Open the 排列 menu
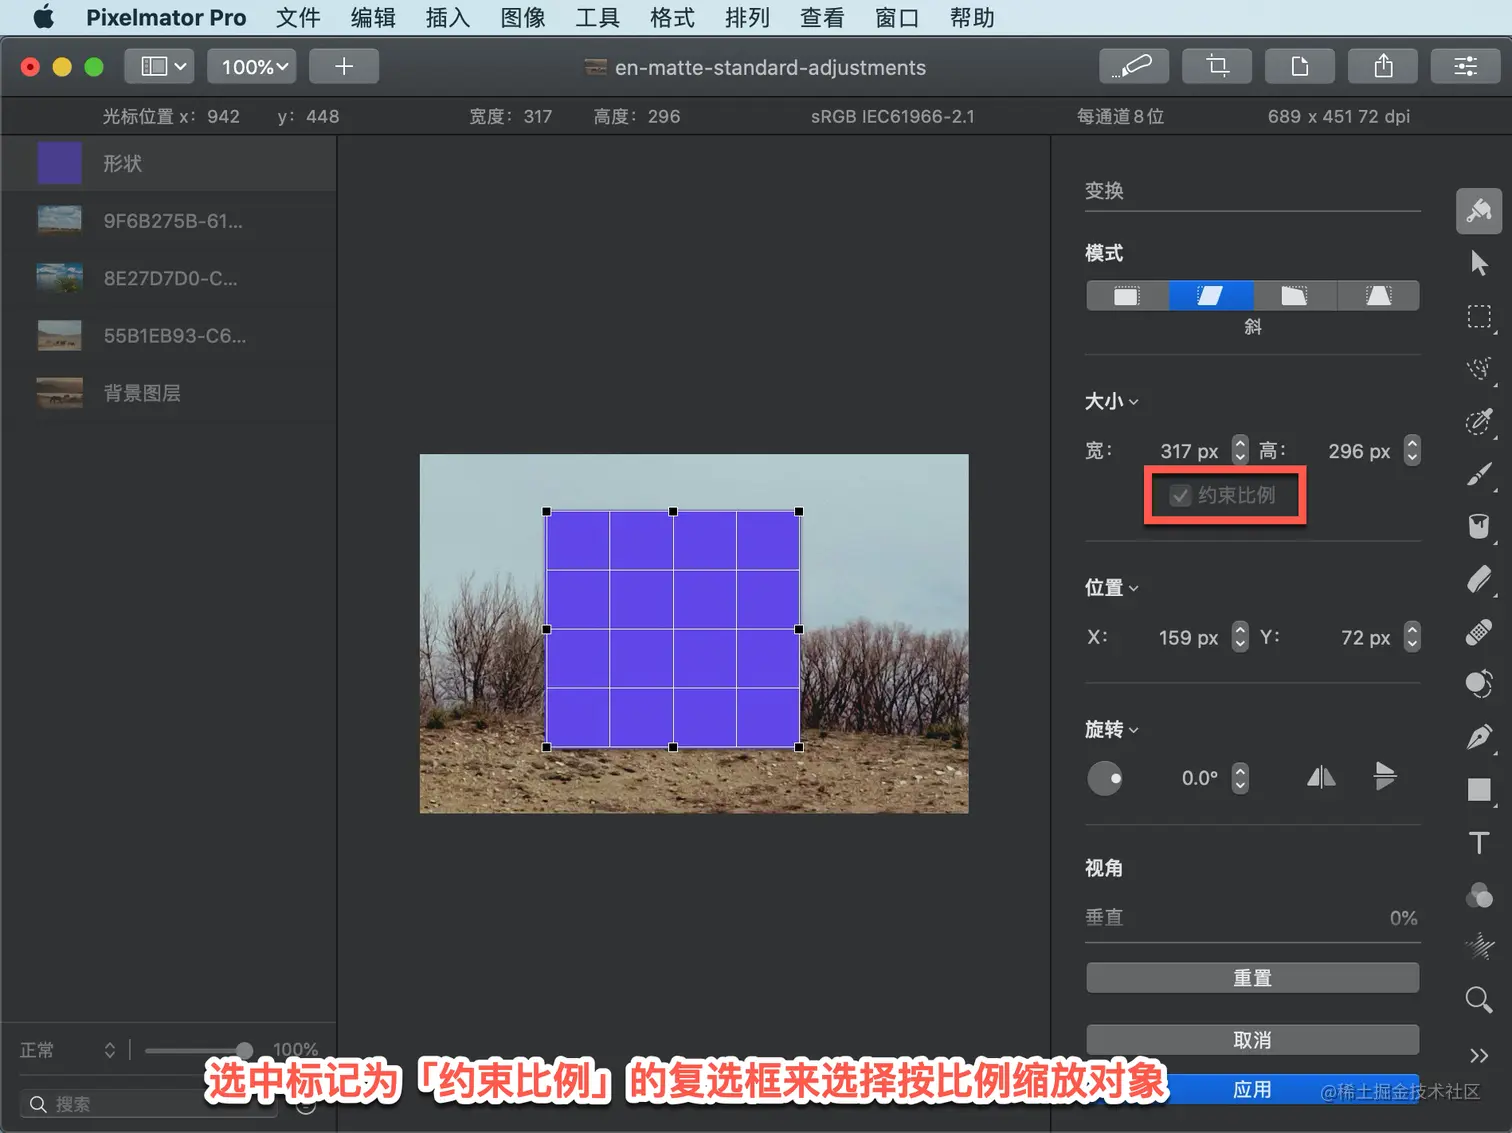The height and width of the screenshot is (1133, 1512). tap(747, 18)
